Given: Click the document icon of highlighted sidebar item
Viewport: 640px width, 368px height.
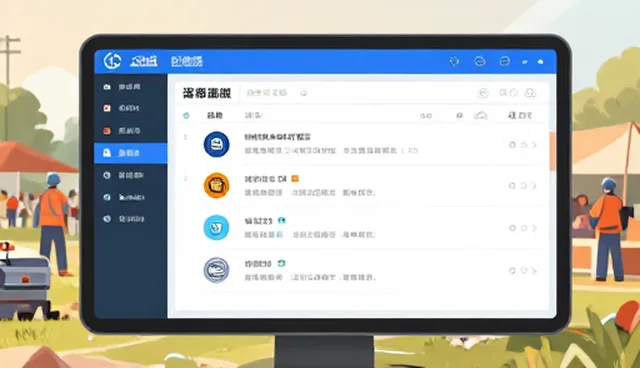Looking at the screenshot, I should [107, 153].
